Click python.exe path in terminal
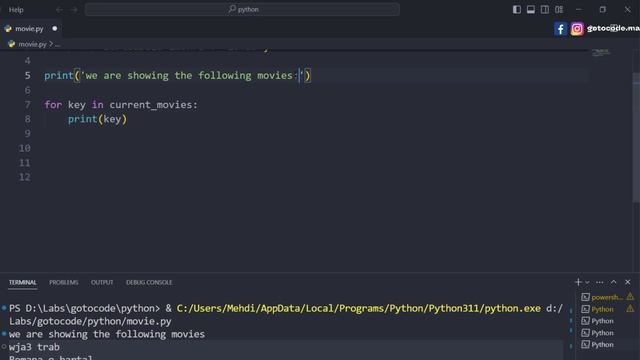 point(359,308)
